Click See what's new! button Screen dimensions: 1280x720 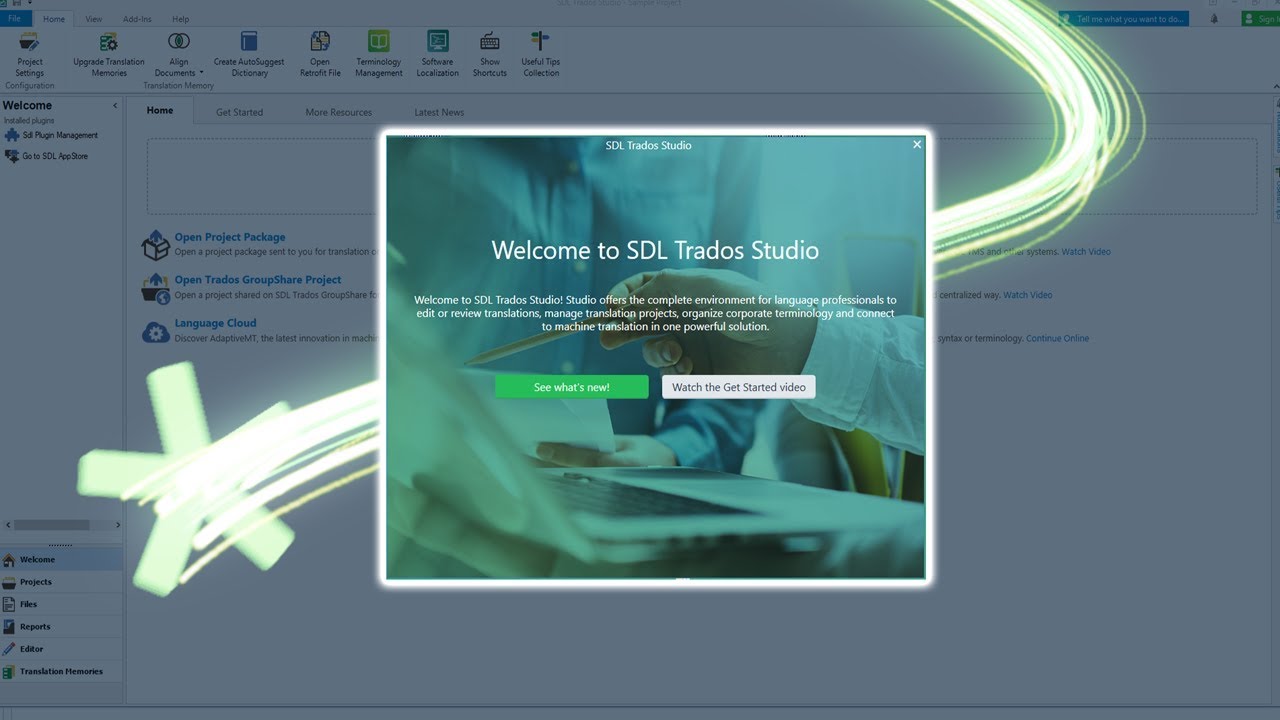click(571, 387)
